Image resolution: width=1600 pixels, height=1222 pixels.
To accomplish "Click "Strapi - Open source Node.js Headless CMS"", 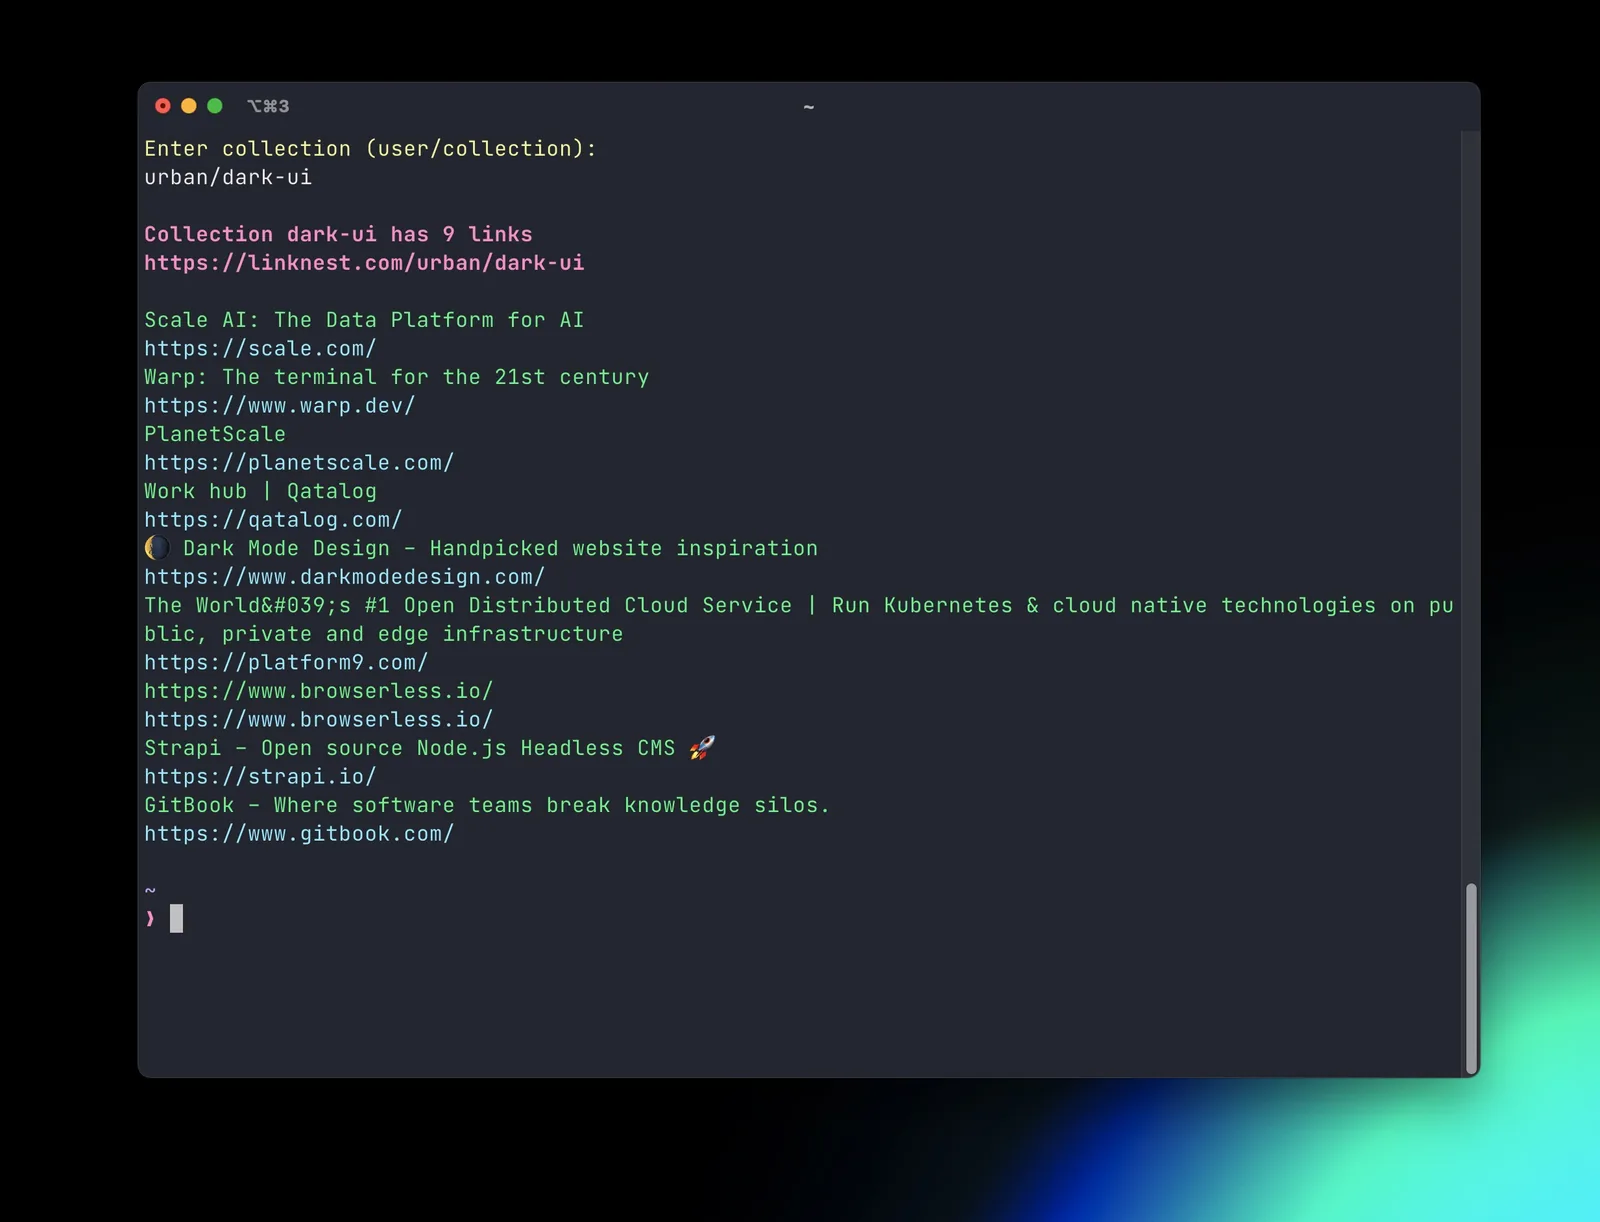I will point(410,748).
